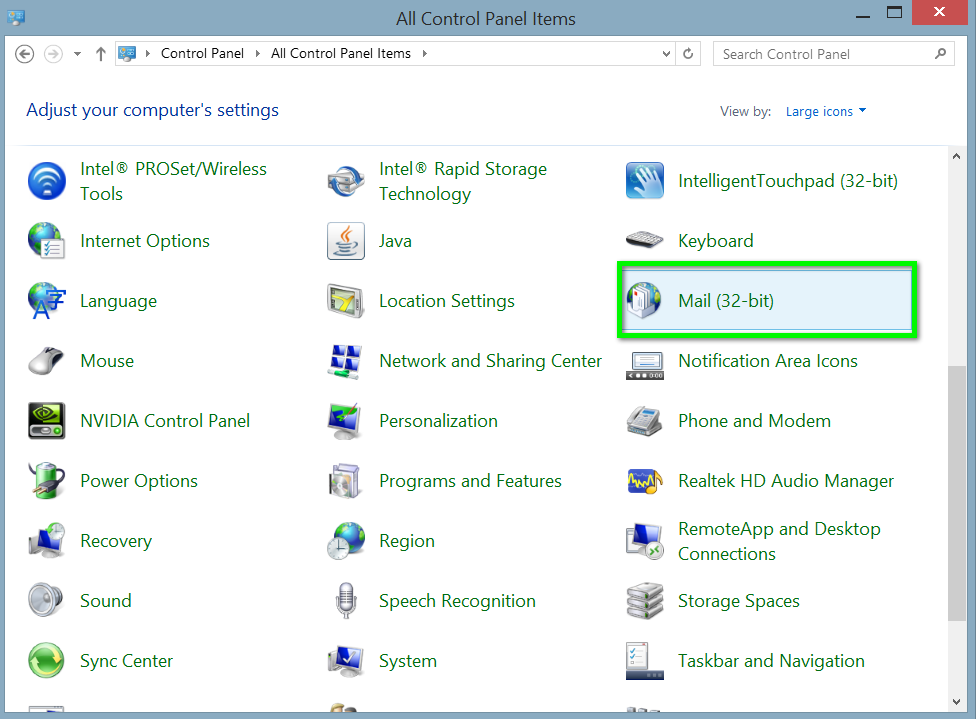
Task: Open the Internet Options link
Action: pyautogui.click(x=145, y=241)
